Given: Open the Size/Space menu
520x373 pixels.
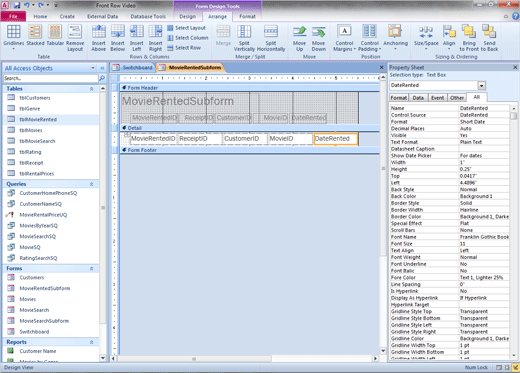Looking at the screenshot, I should tap(426, 37).
